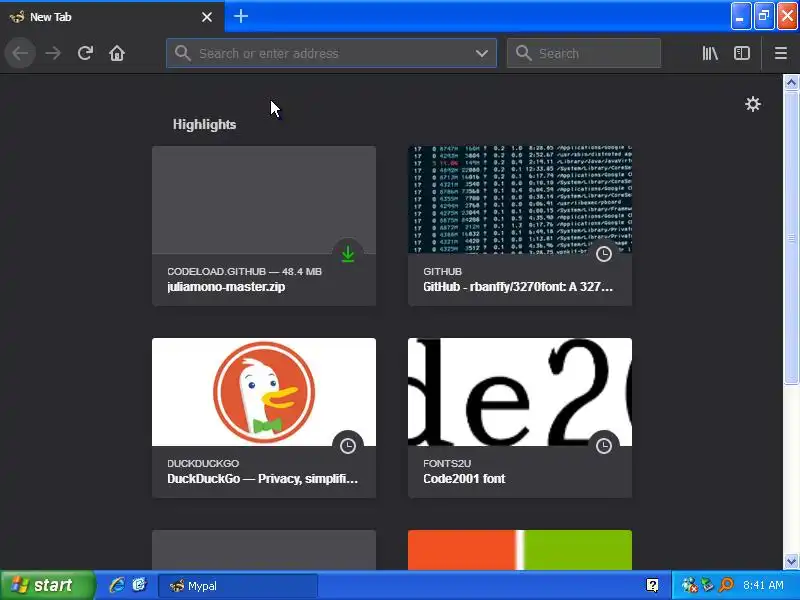
Task: Click GitHub terminal screenshot thumbnail
Action: (520, 199)
